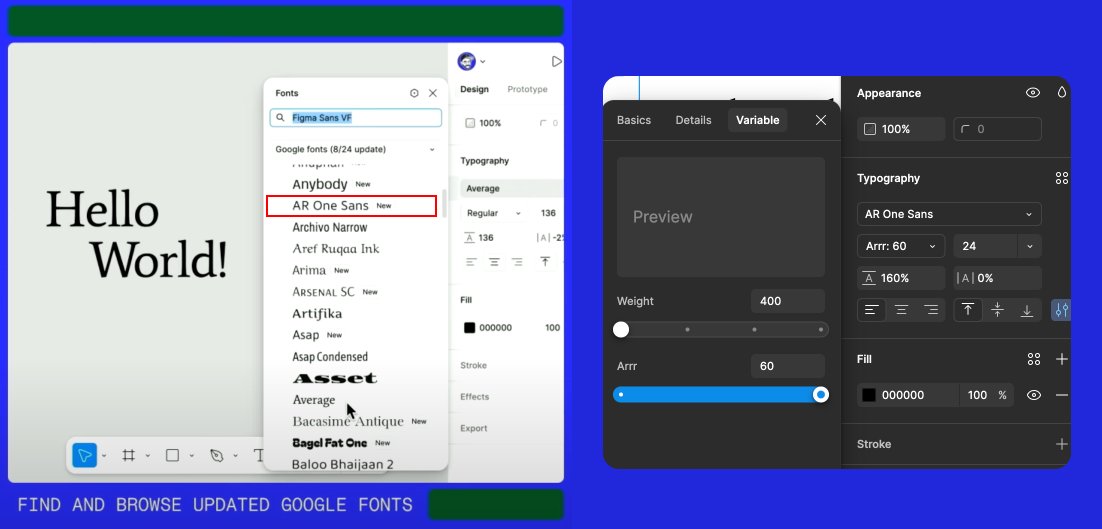This screenshot has height=529, width=1102.
Task: Click the line height field showing 160%
Action: click(901, 278)
